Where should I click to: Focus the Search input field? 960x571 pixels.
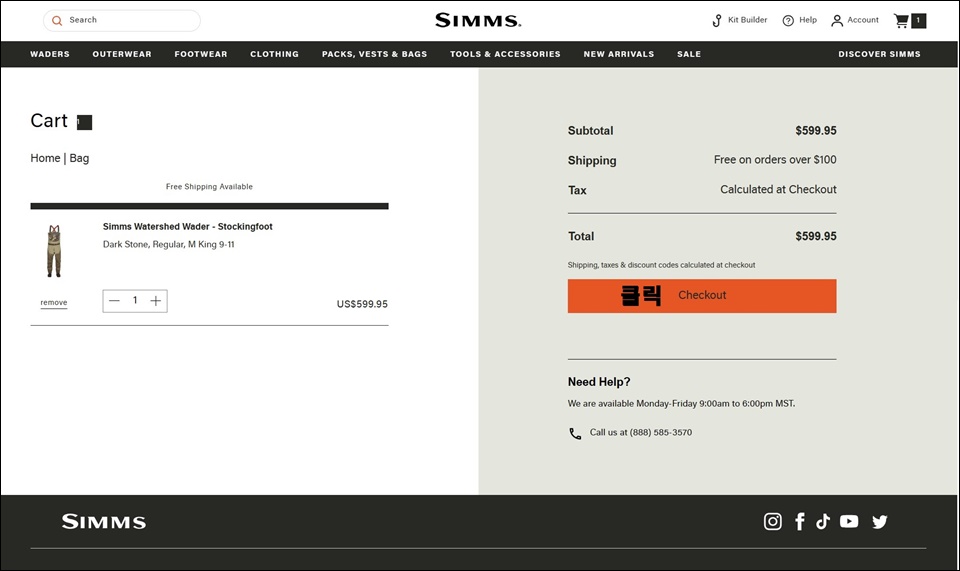[x=122, y=20]
